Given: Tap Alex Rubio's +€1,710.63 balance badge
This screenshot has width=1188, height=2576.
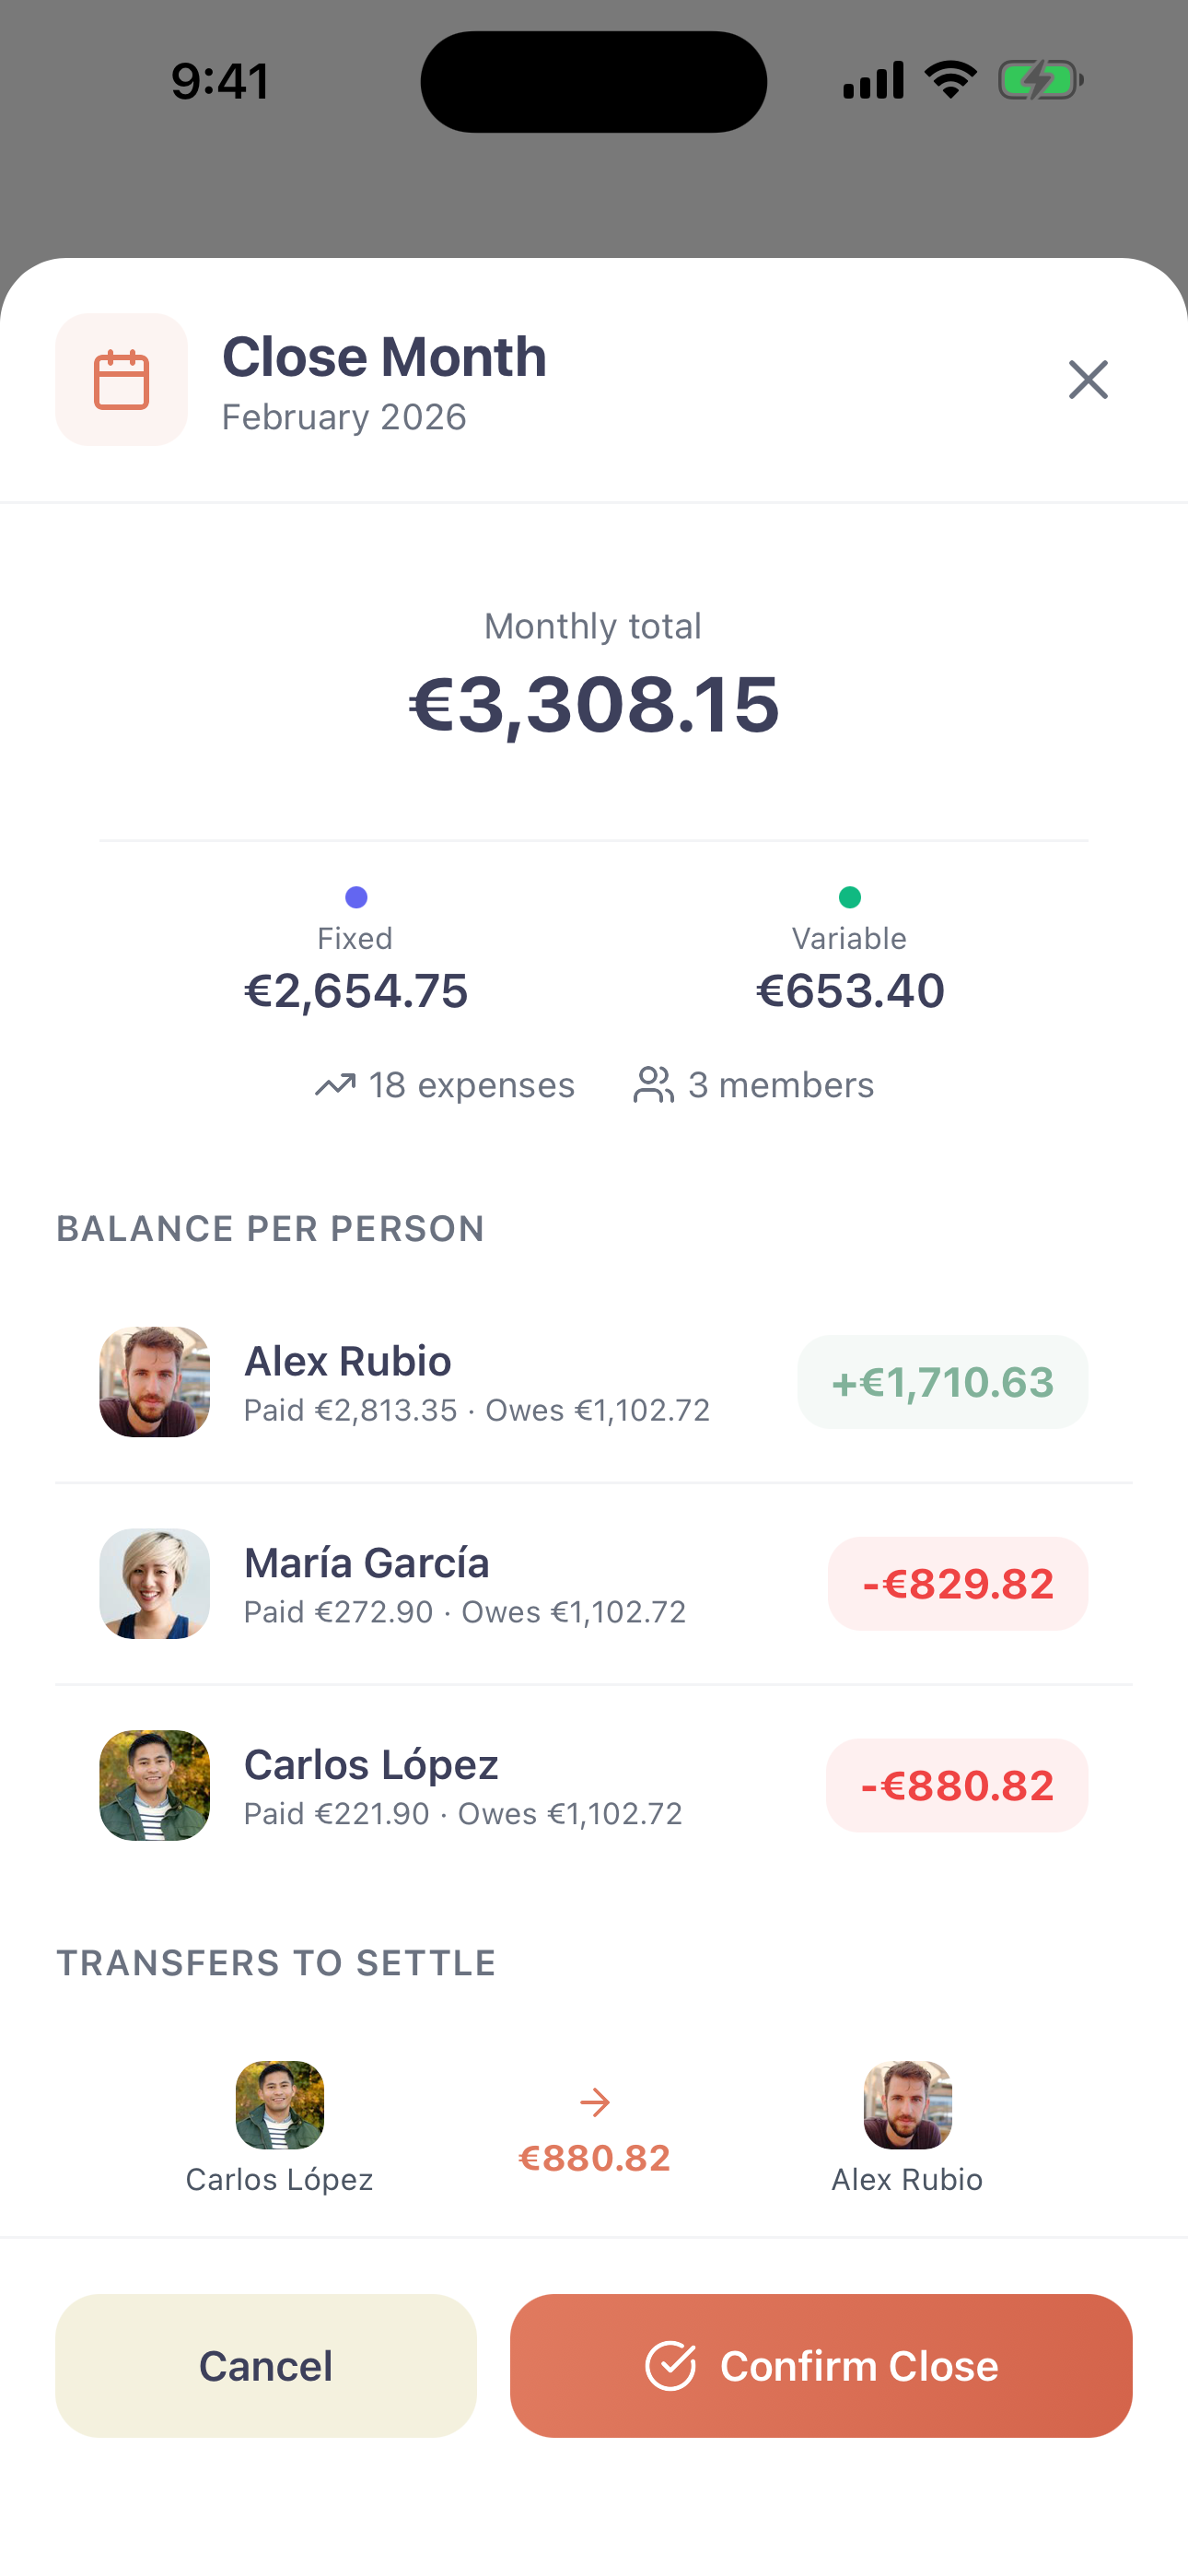Looking at the screenshot, I should point(942,1382).
